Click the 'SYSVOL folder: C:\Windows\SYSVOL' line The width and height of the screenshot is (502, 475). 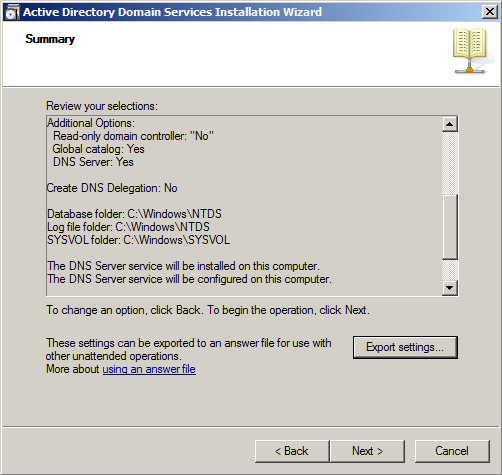[x=138, y=240]
